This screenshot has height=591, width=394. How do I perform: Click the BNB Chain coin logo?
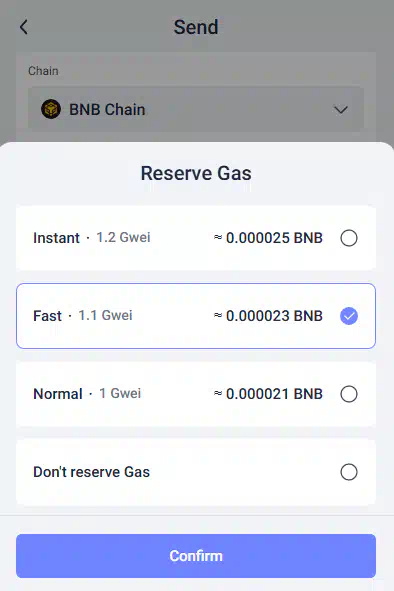pyautogui.click(x=51, y=109)
